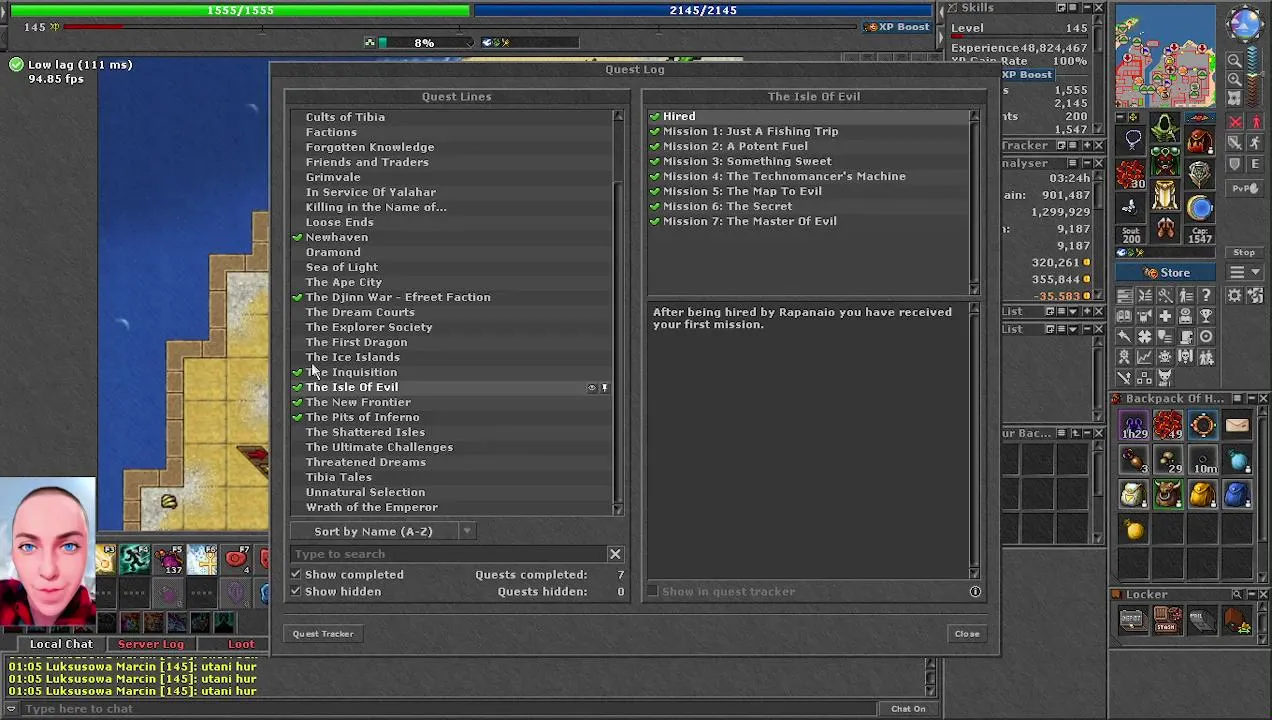This screenshot has width=1272, height=720.
Task: Open the Stash in the Locker panel
Action: tap(1167, 622)
